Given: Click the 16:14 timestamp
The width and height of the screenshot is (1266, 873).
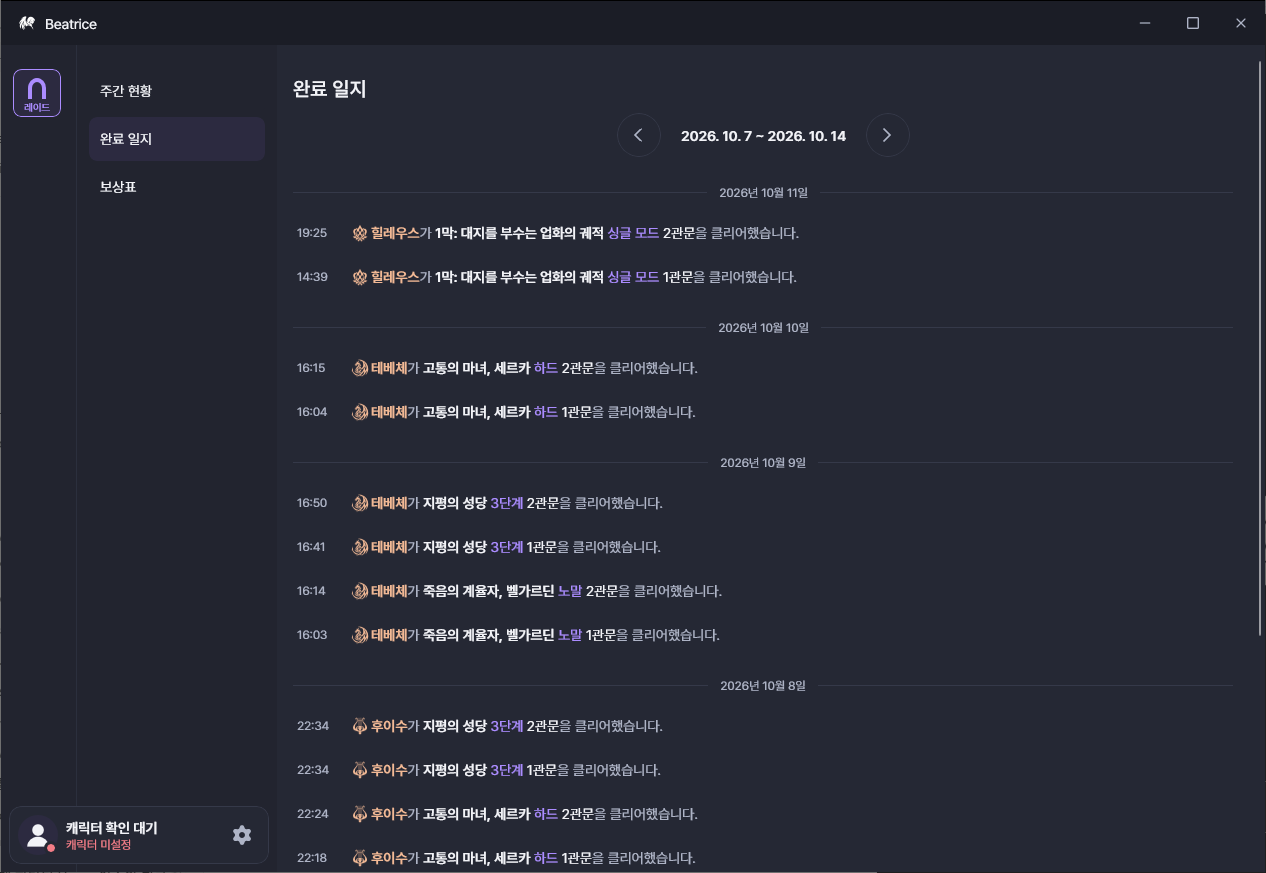Looking at the screenshot, I should tap(311, 591).
